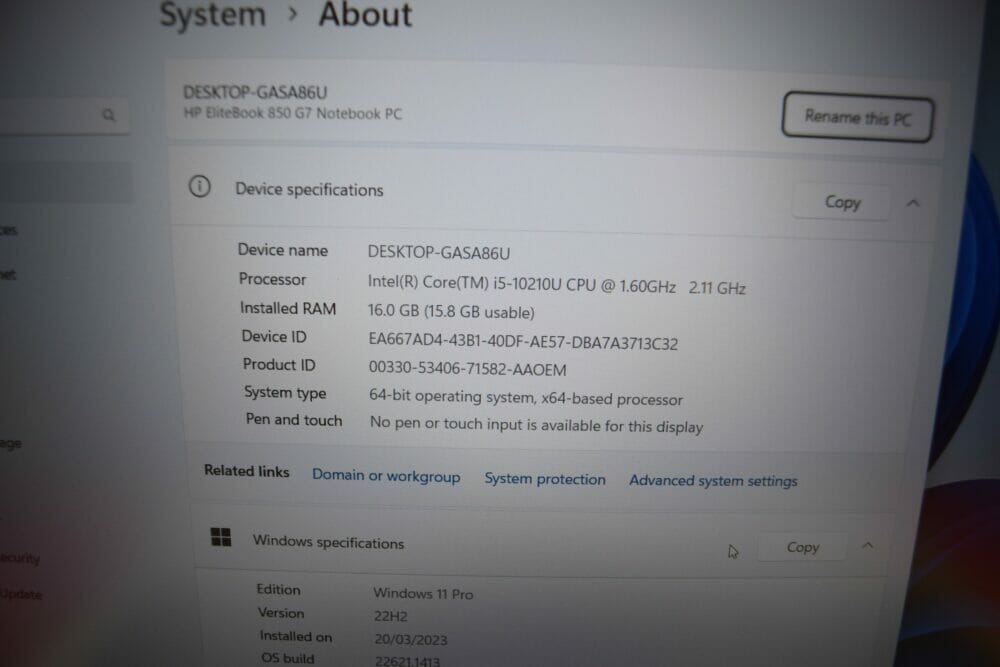The image size is (1000, 667).
Task: Click the Windows logo icon beside Windows specifications
Action: (x=221, y=537)
